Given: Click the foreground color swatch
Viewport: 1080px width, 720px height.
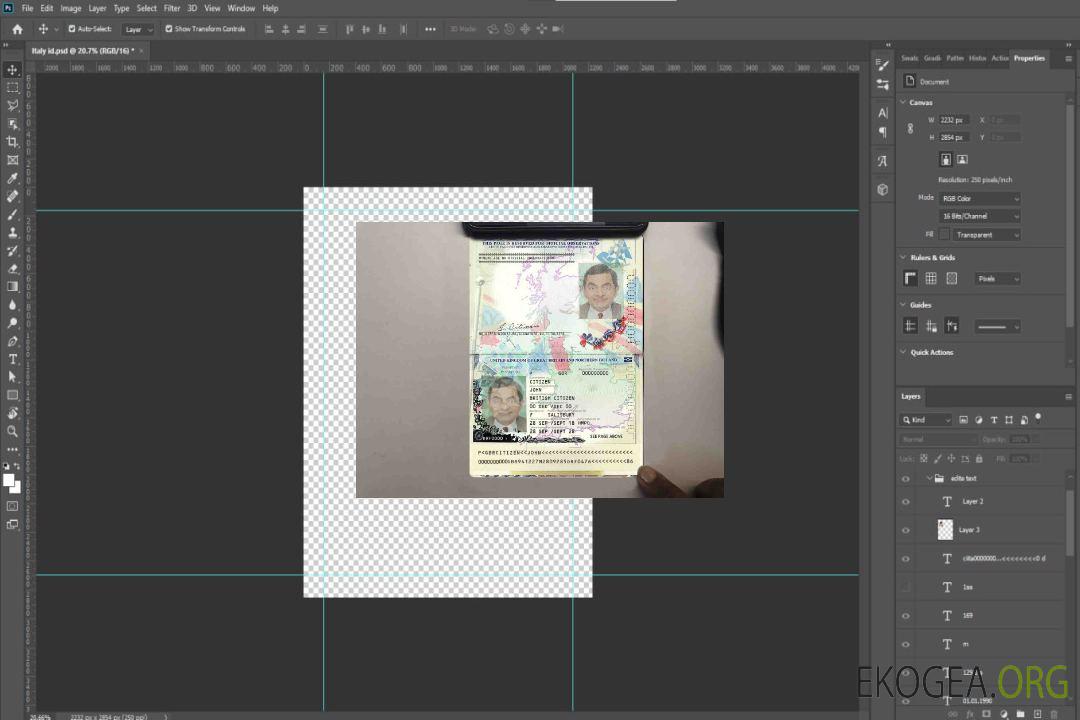Looking at the screenshot, I should click(x=9, y=480).
